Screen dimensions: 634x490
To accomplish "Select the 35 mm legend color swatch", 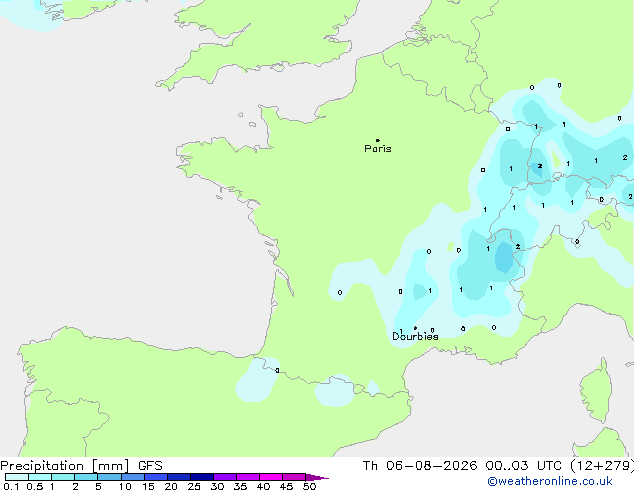I will pos(248,477).
